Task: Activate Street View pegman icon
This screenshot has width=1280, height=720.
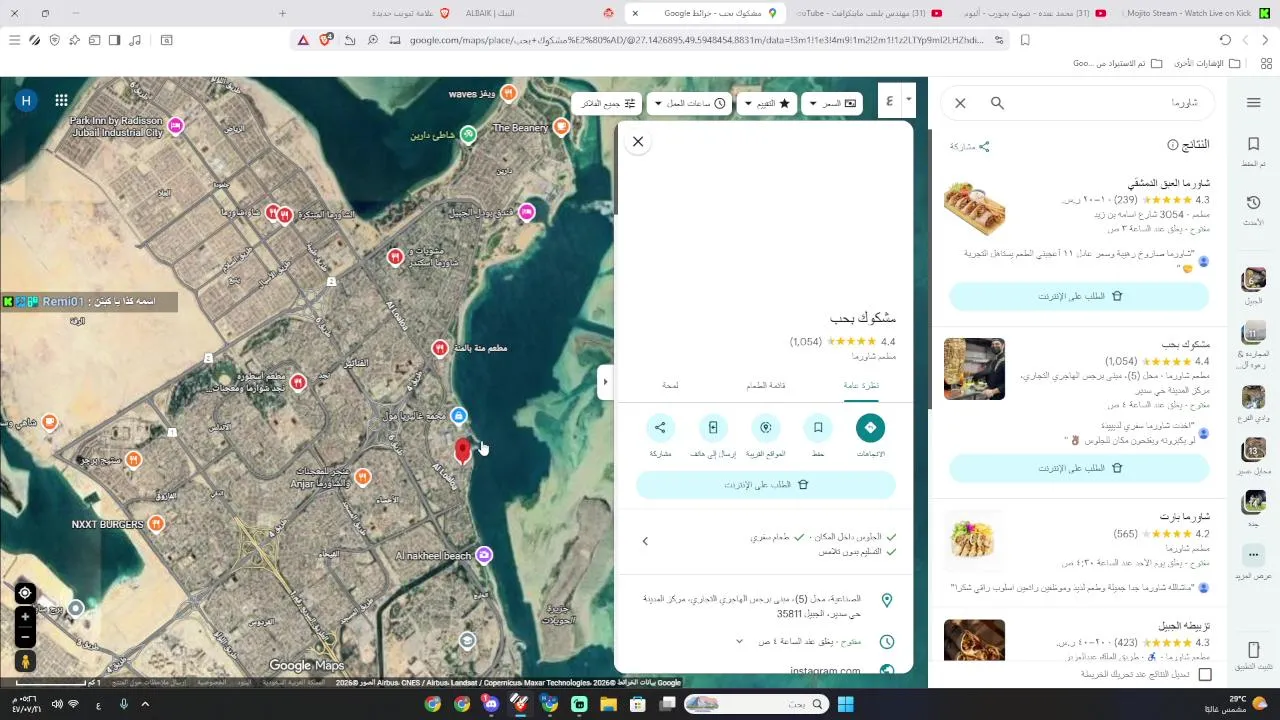Action: (25, 661)
